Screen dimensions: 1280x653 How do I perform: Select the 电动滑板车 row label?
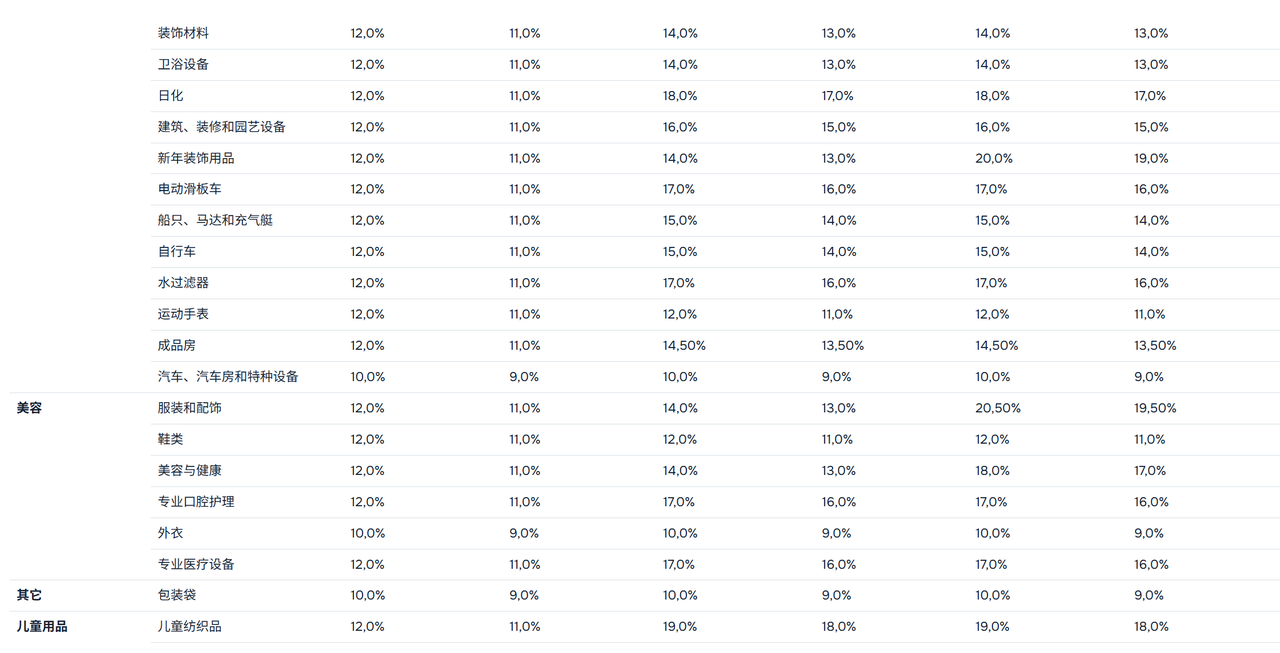point(189,189)
